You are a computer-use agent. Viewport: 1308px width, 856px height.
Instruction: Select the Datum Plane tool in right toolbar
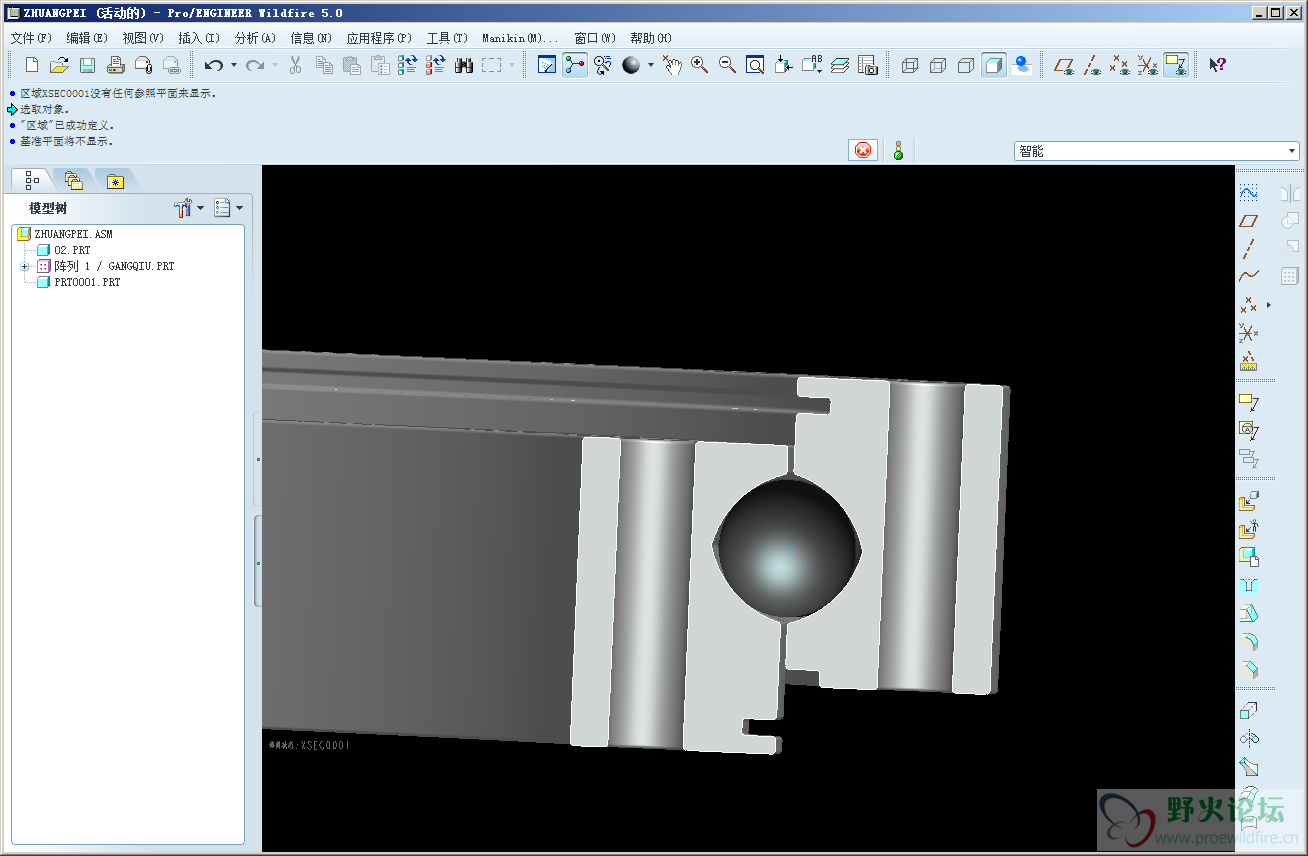point(1248,220)
